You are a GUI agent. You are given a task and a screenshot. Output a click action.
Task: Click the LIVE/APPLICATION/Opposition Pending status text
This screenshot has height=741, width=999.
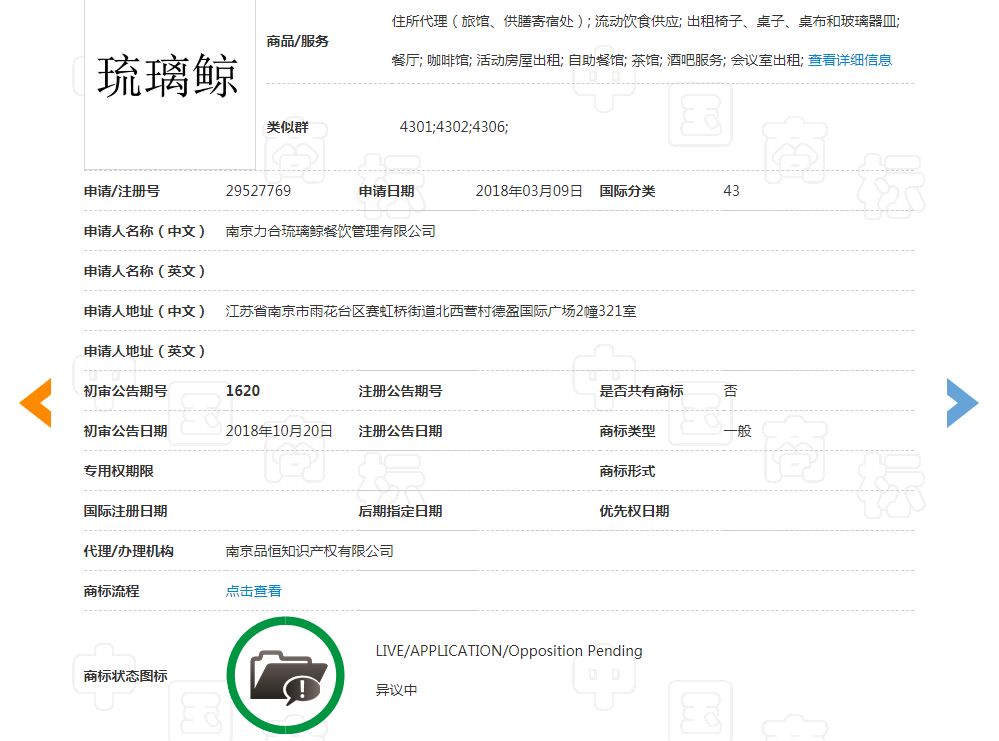coord(509,651)
